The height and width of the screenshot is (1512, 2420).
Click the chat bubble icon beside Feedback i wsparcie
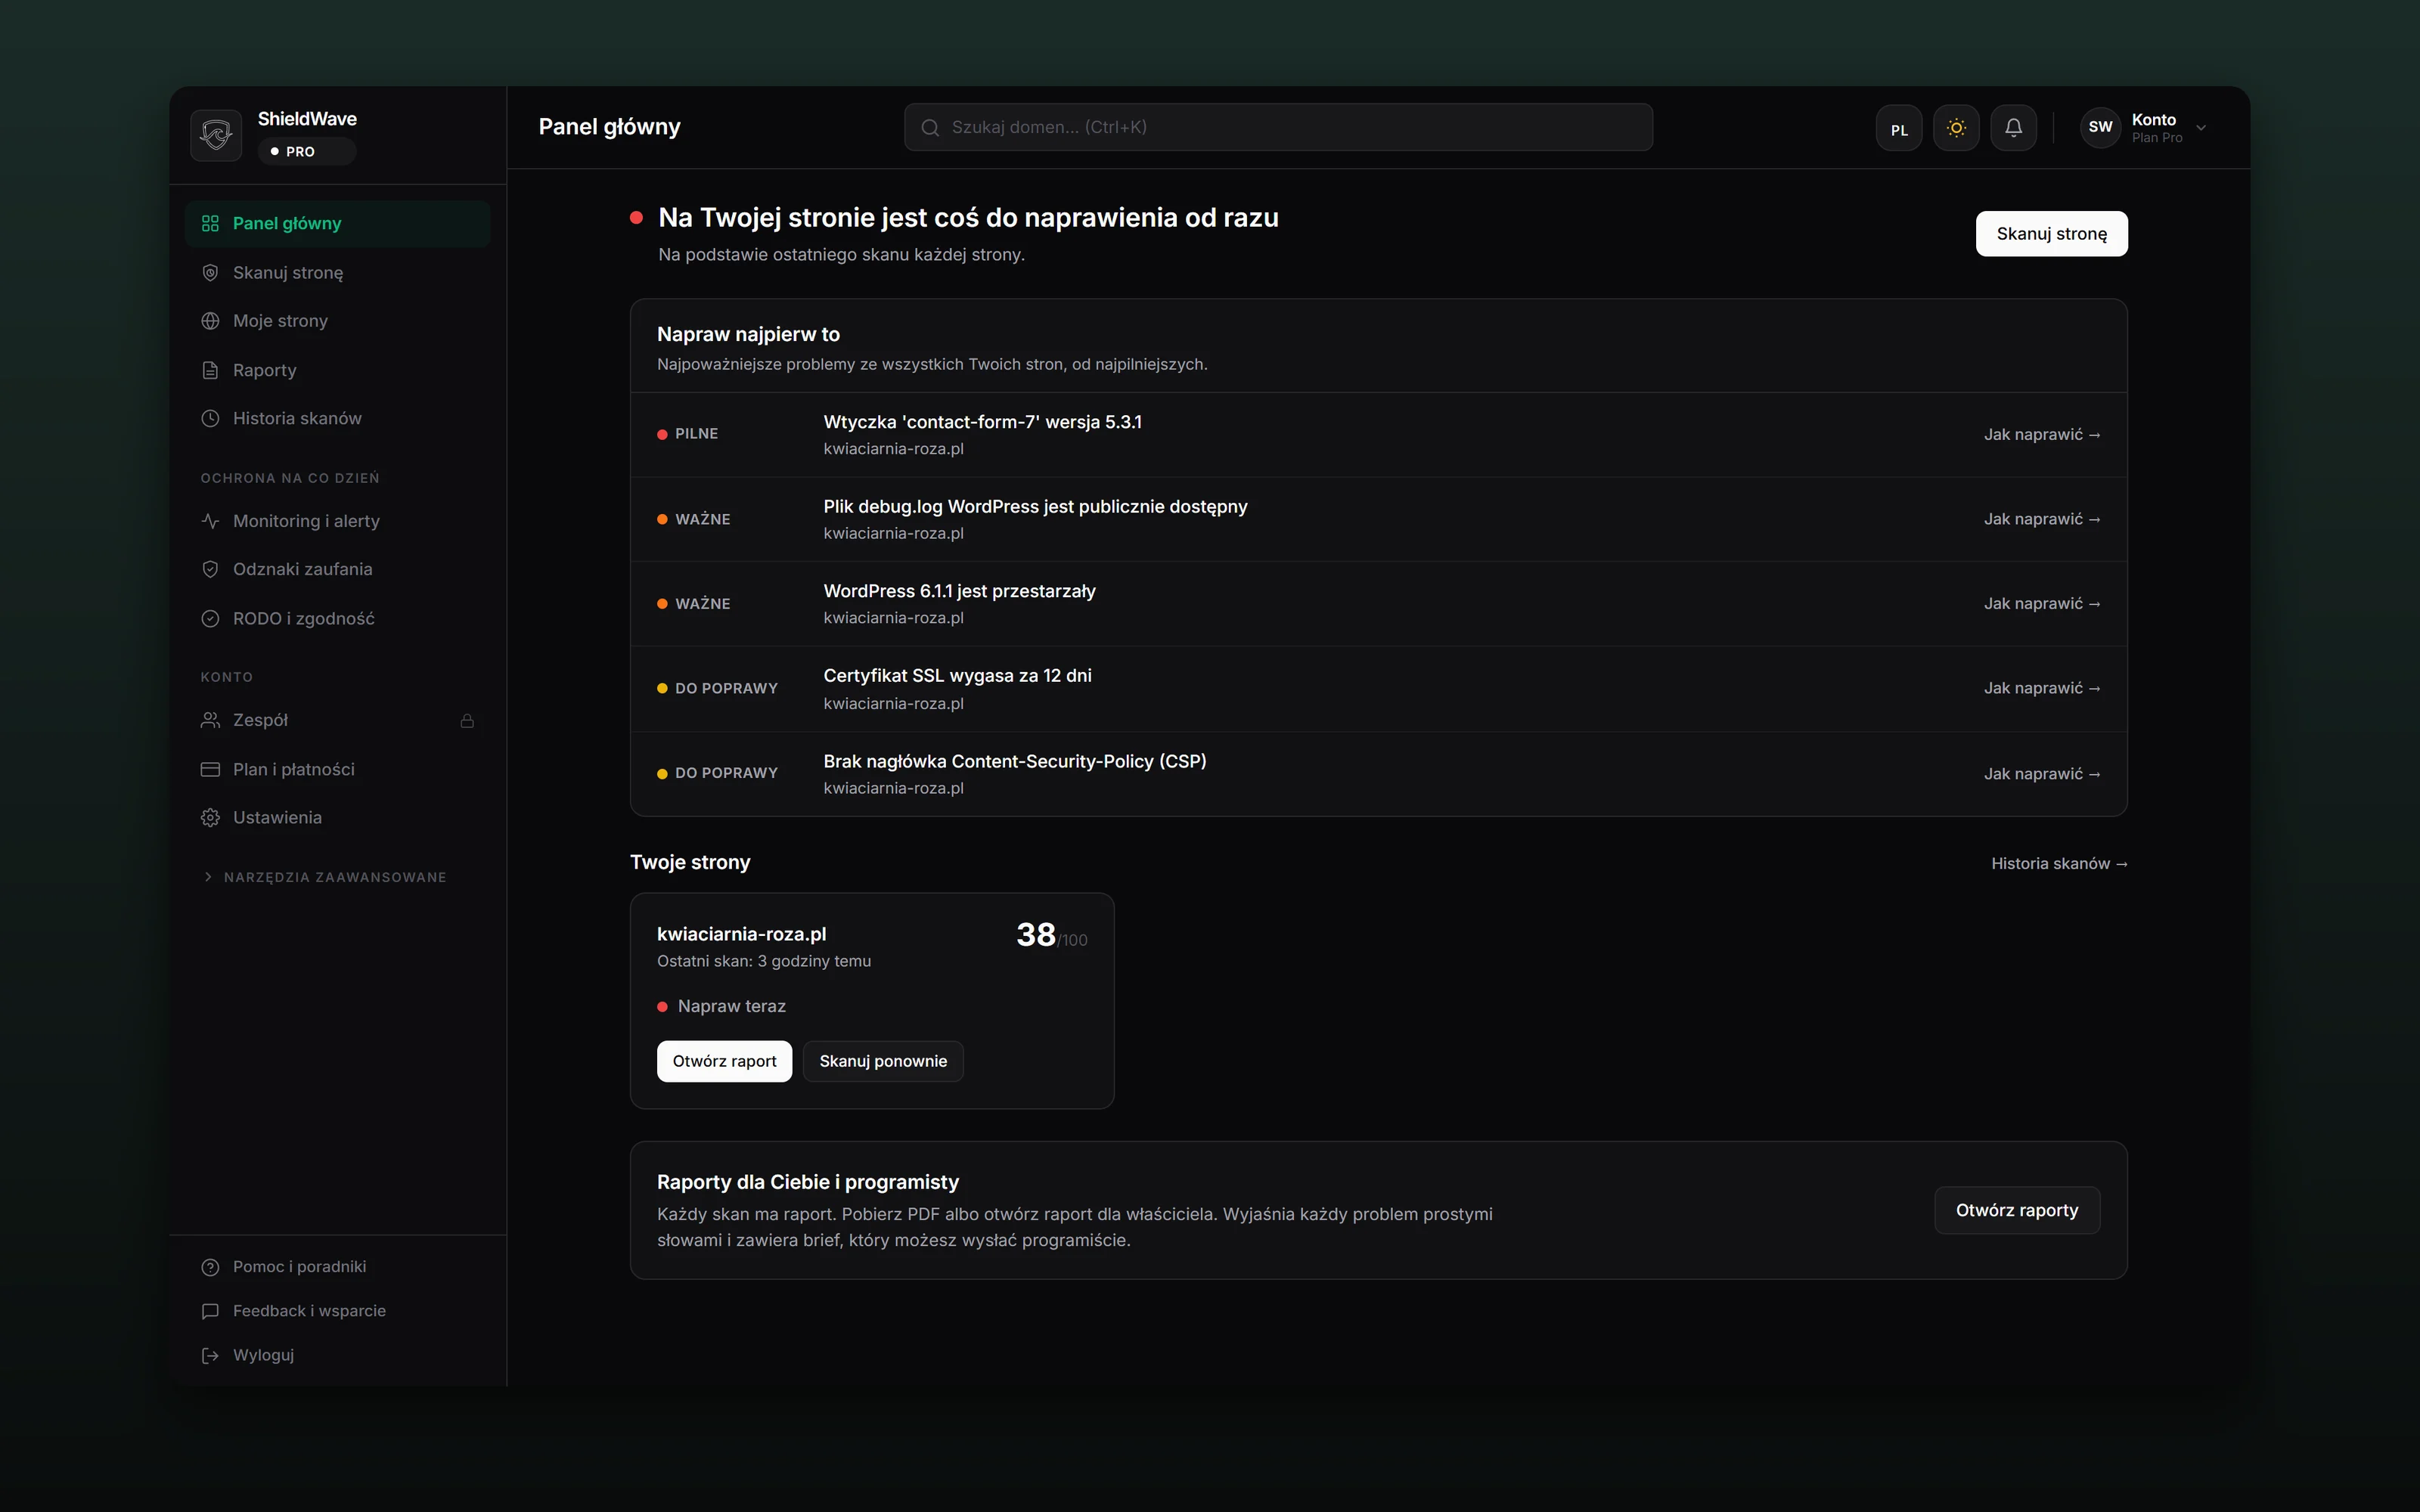pos(210,1311)
